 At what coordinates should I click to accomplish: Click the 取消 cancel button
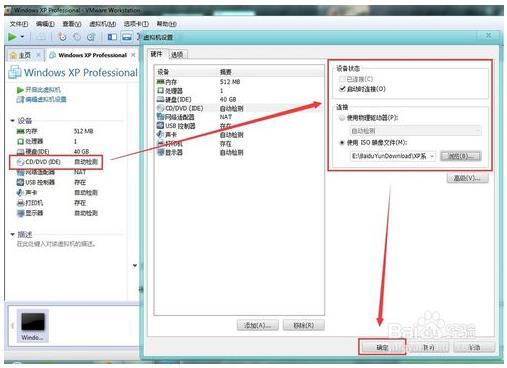(x=428, y=348)
